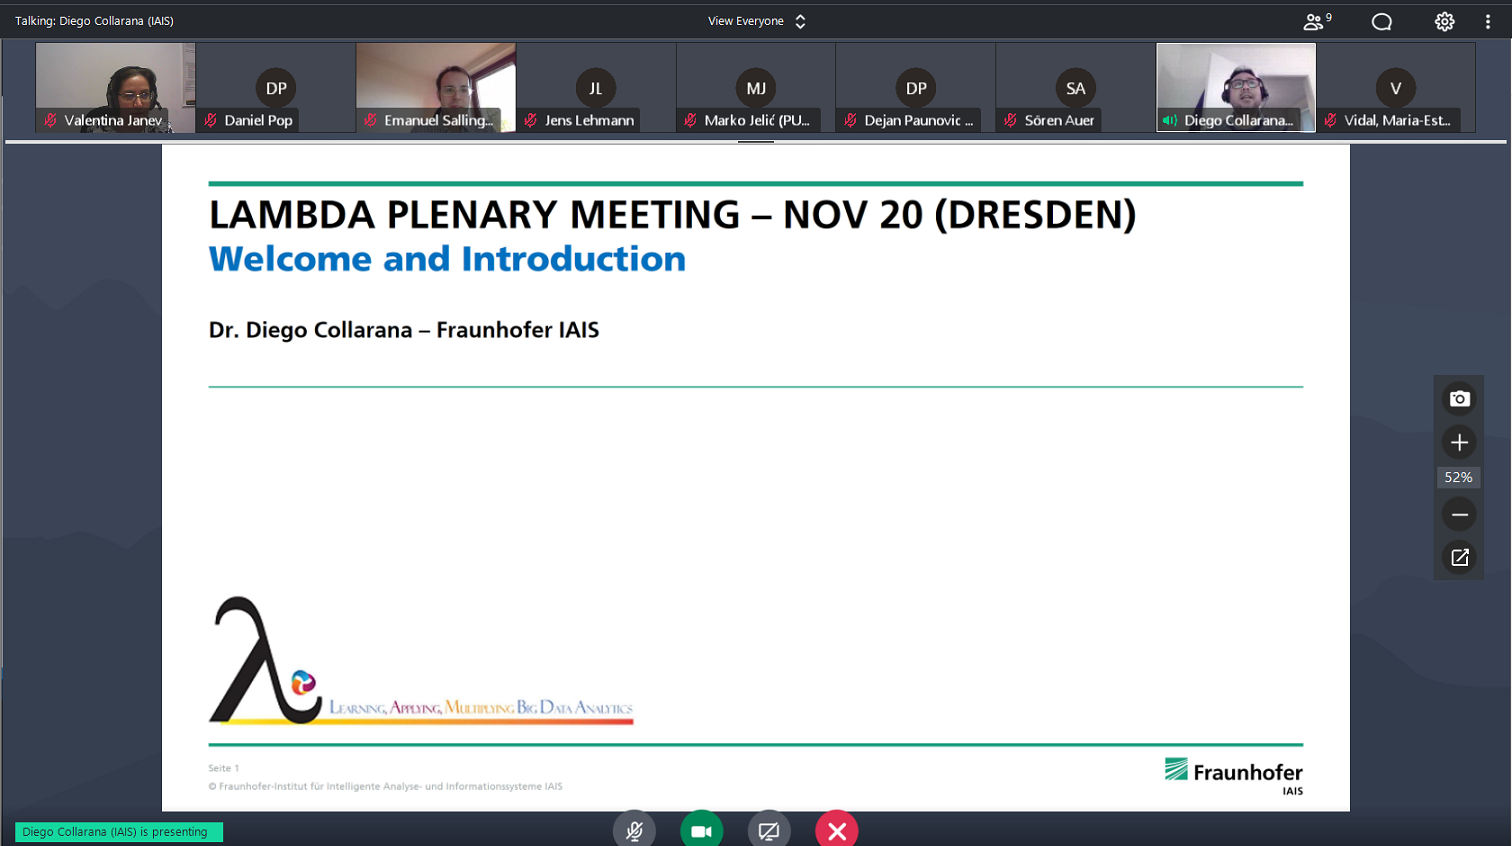Select Emanuel Salling's video tile
The height and width of the screenshot is (846, 1512).
pos(436,87)
